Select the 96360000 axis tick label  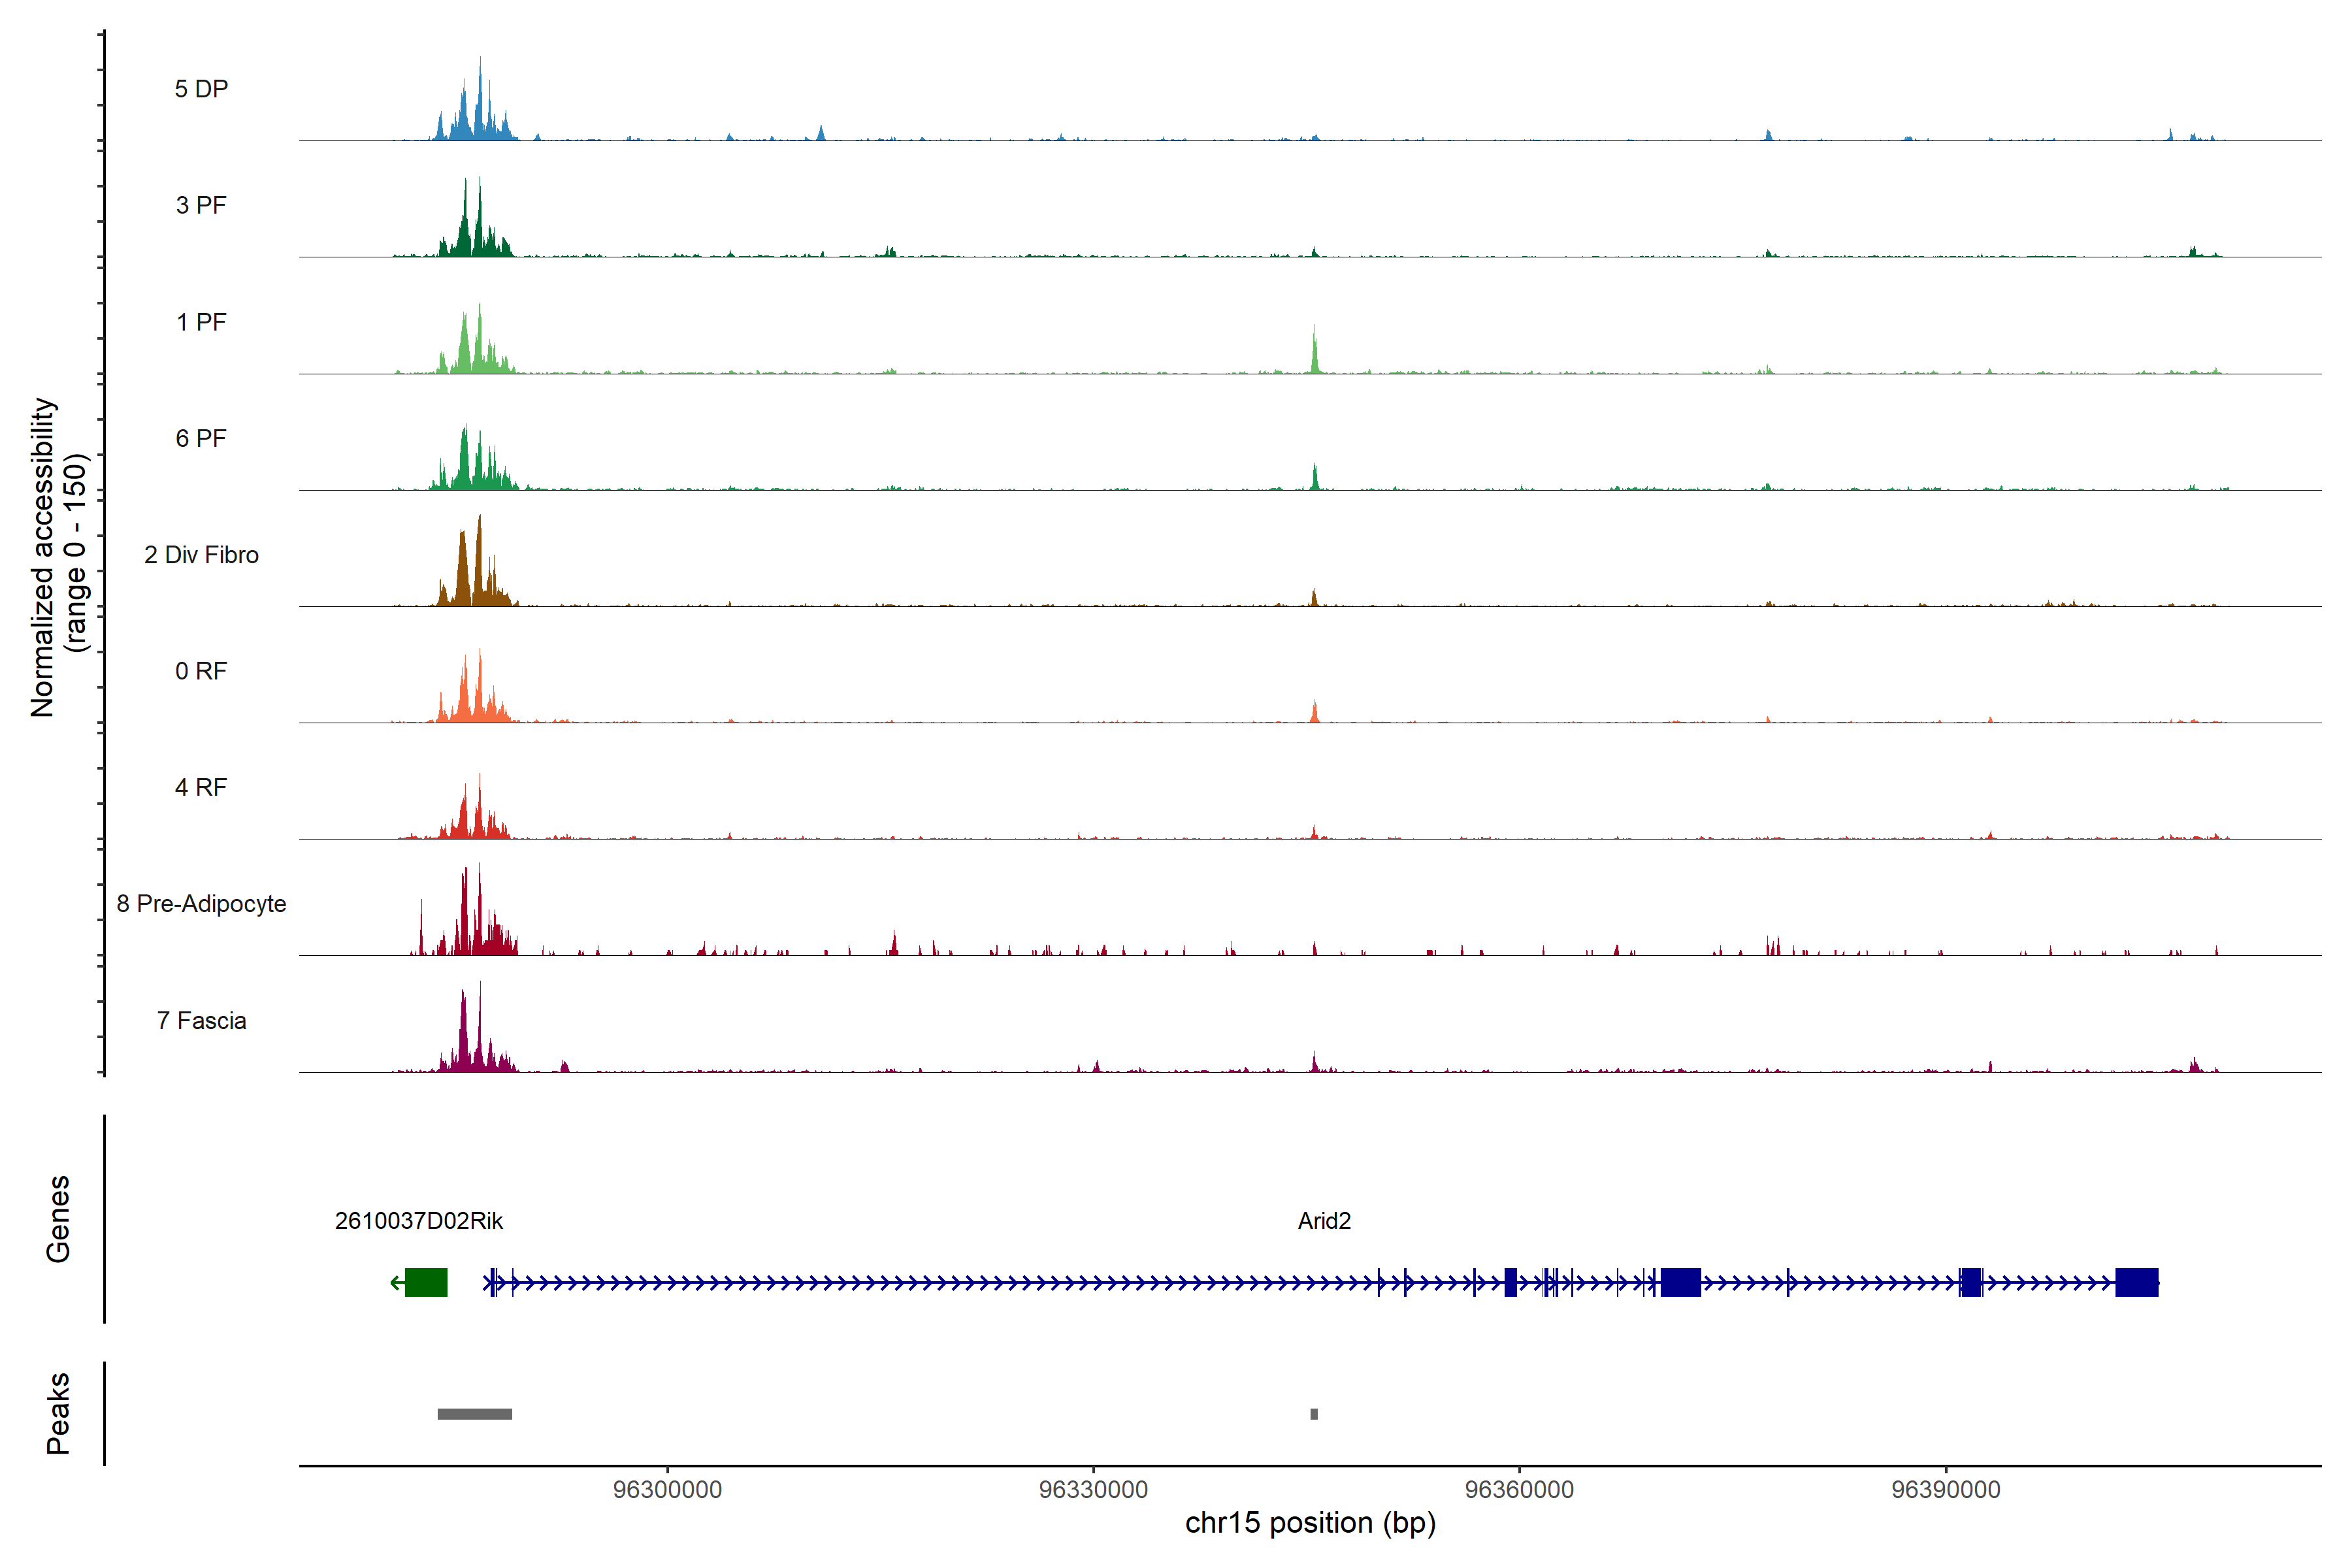tap(1519, 1490)
